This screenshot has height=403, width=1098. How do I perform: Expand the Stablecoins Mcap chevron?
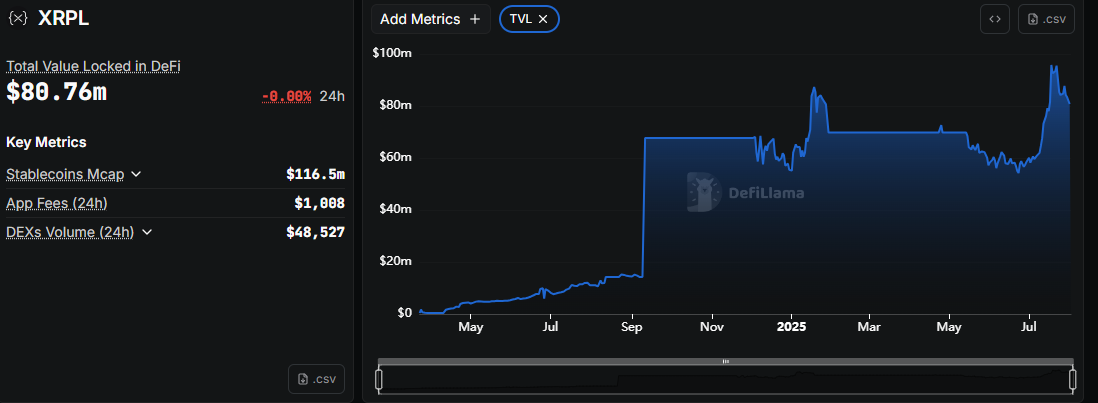(x=136, y=174)
